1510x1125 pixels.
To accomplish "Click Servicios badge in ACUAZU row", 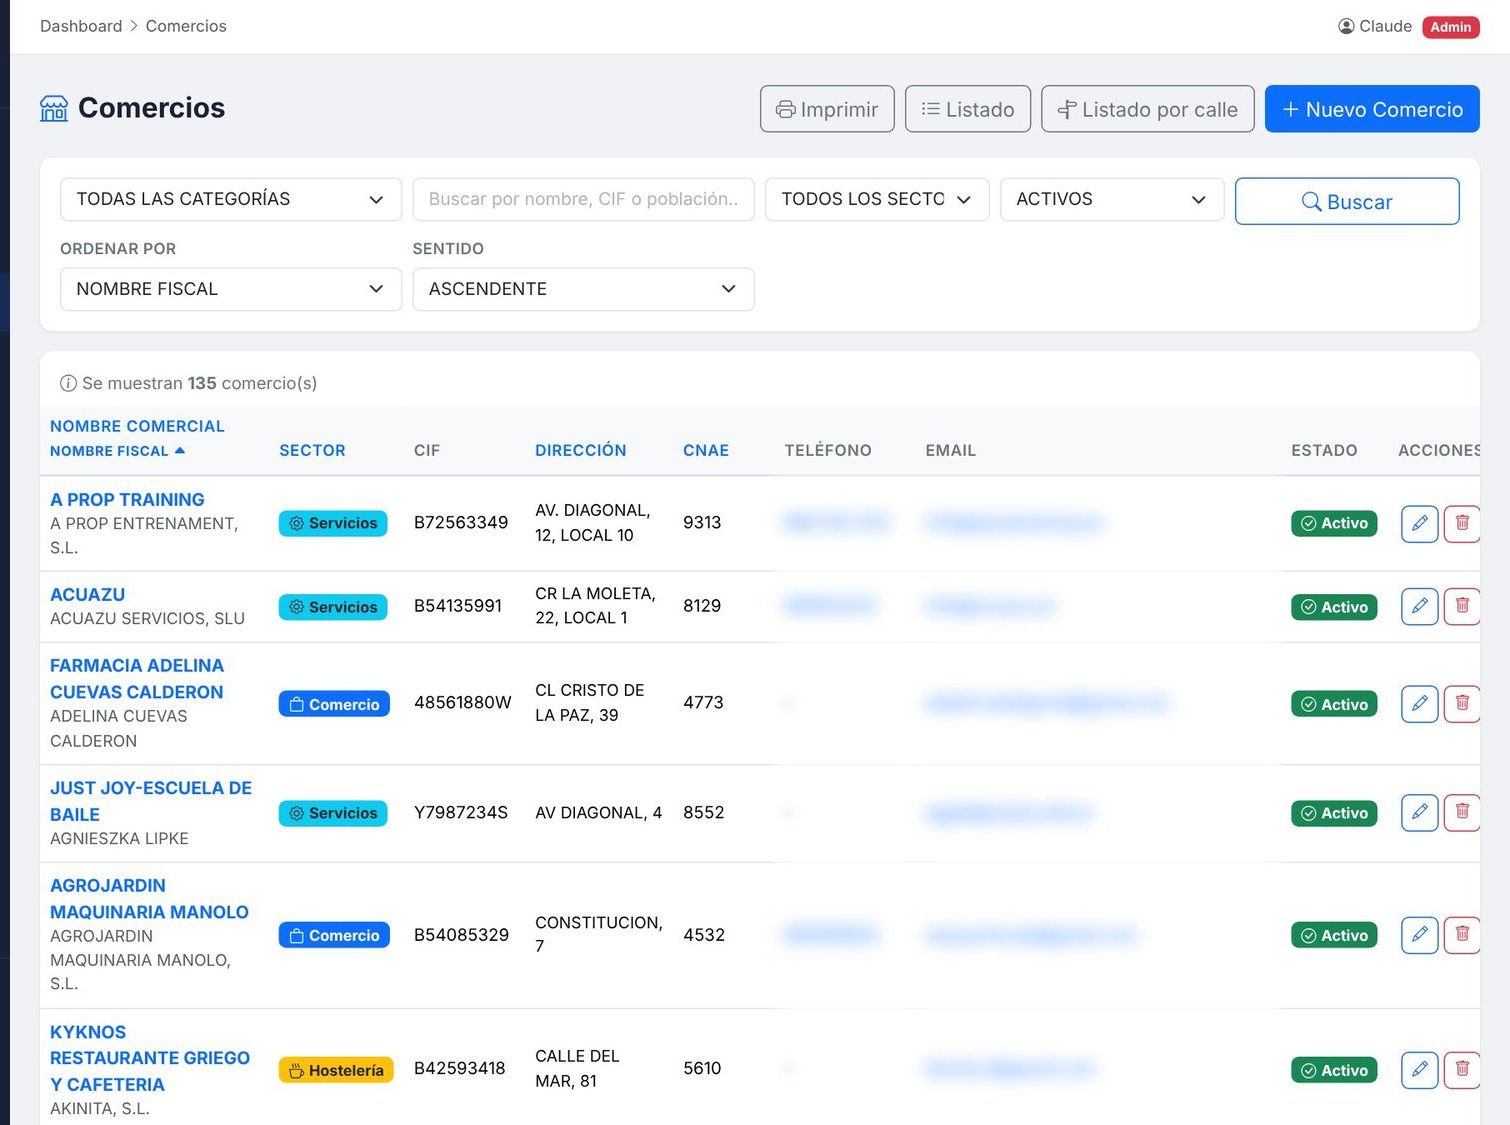I will click(x=333, y=607).
